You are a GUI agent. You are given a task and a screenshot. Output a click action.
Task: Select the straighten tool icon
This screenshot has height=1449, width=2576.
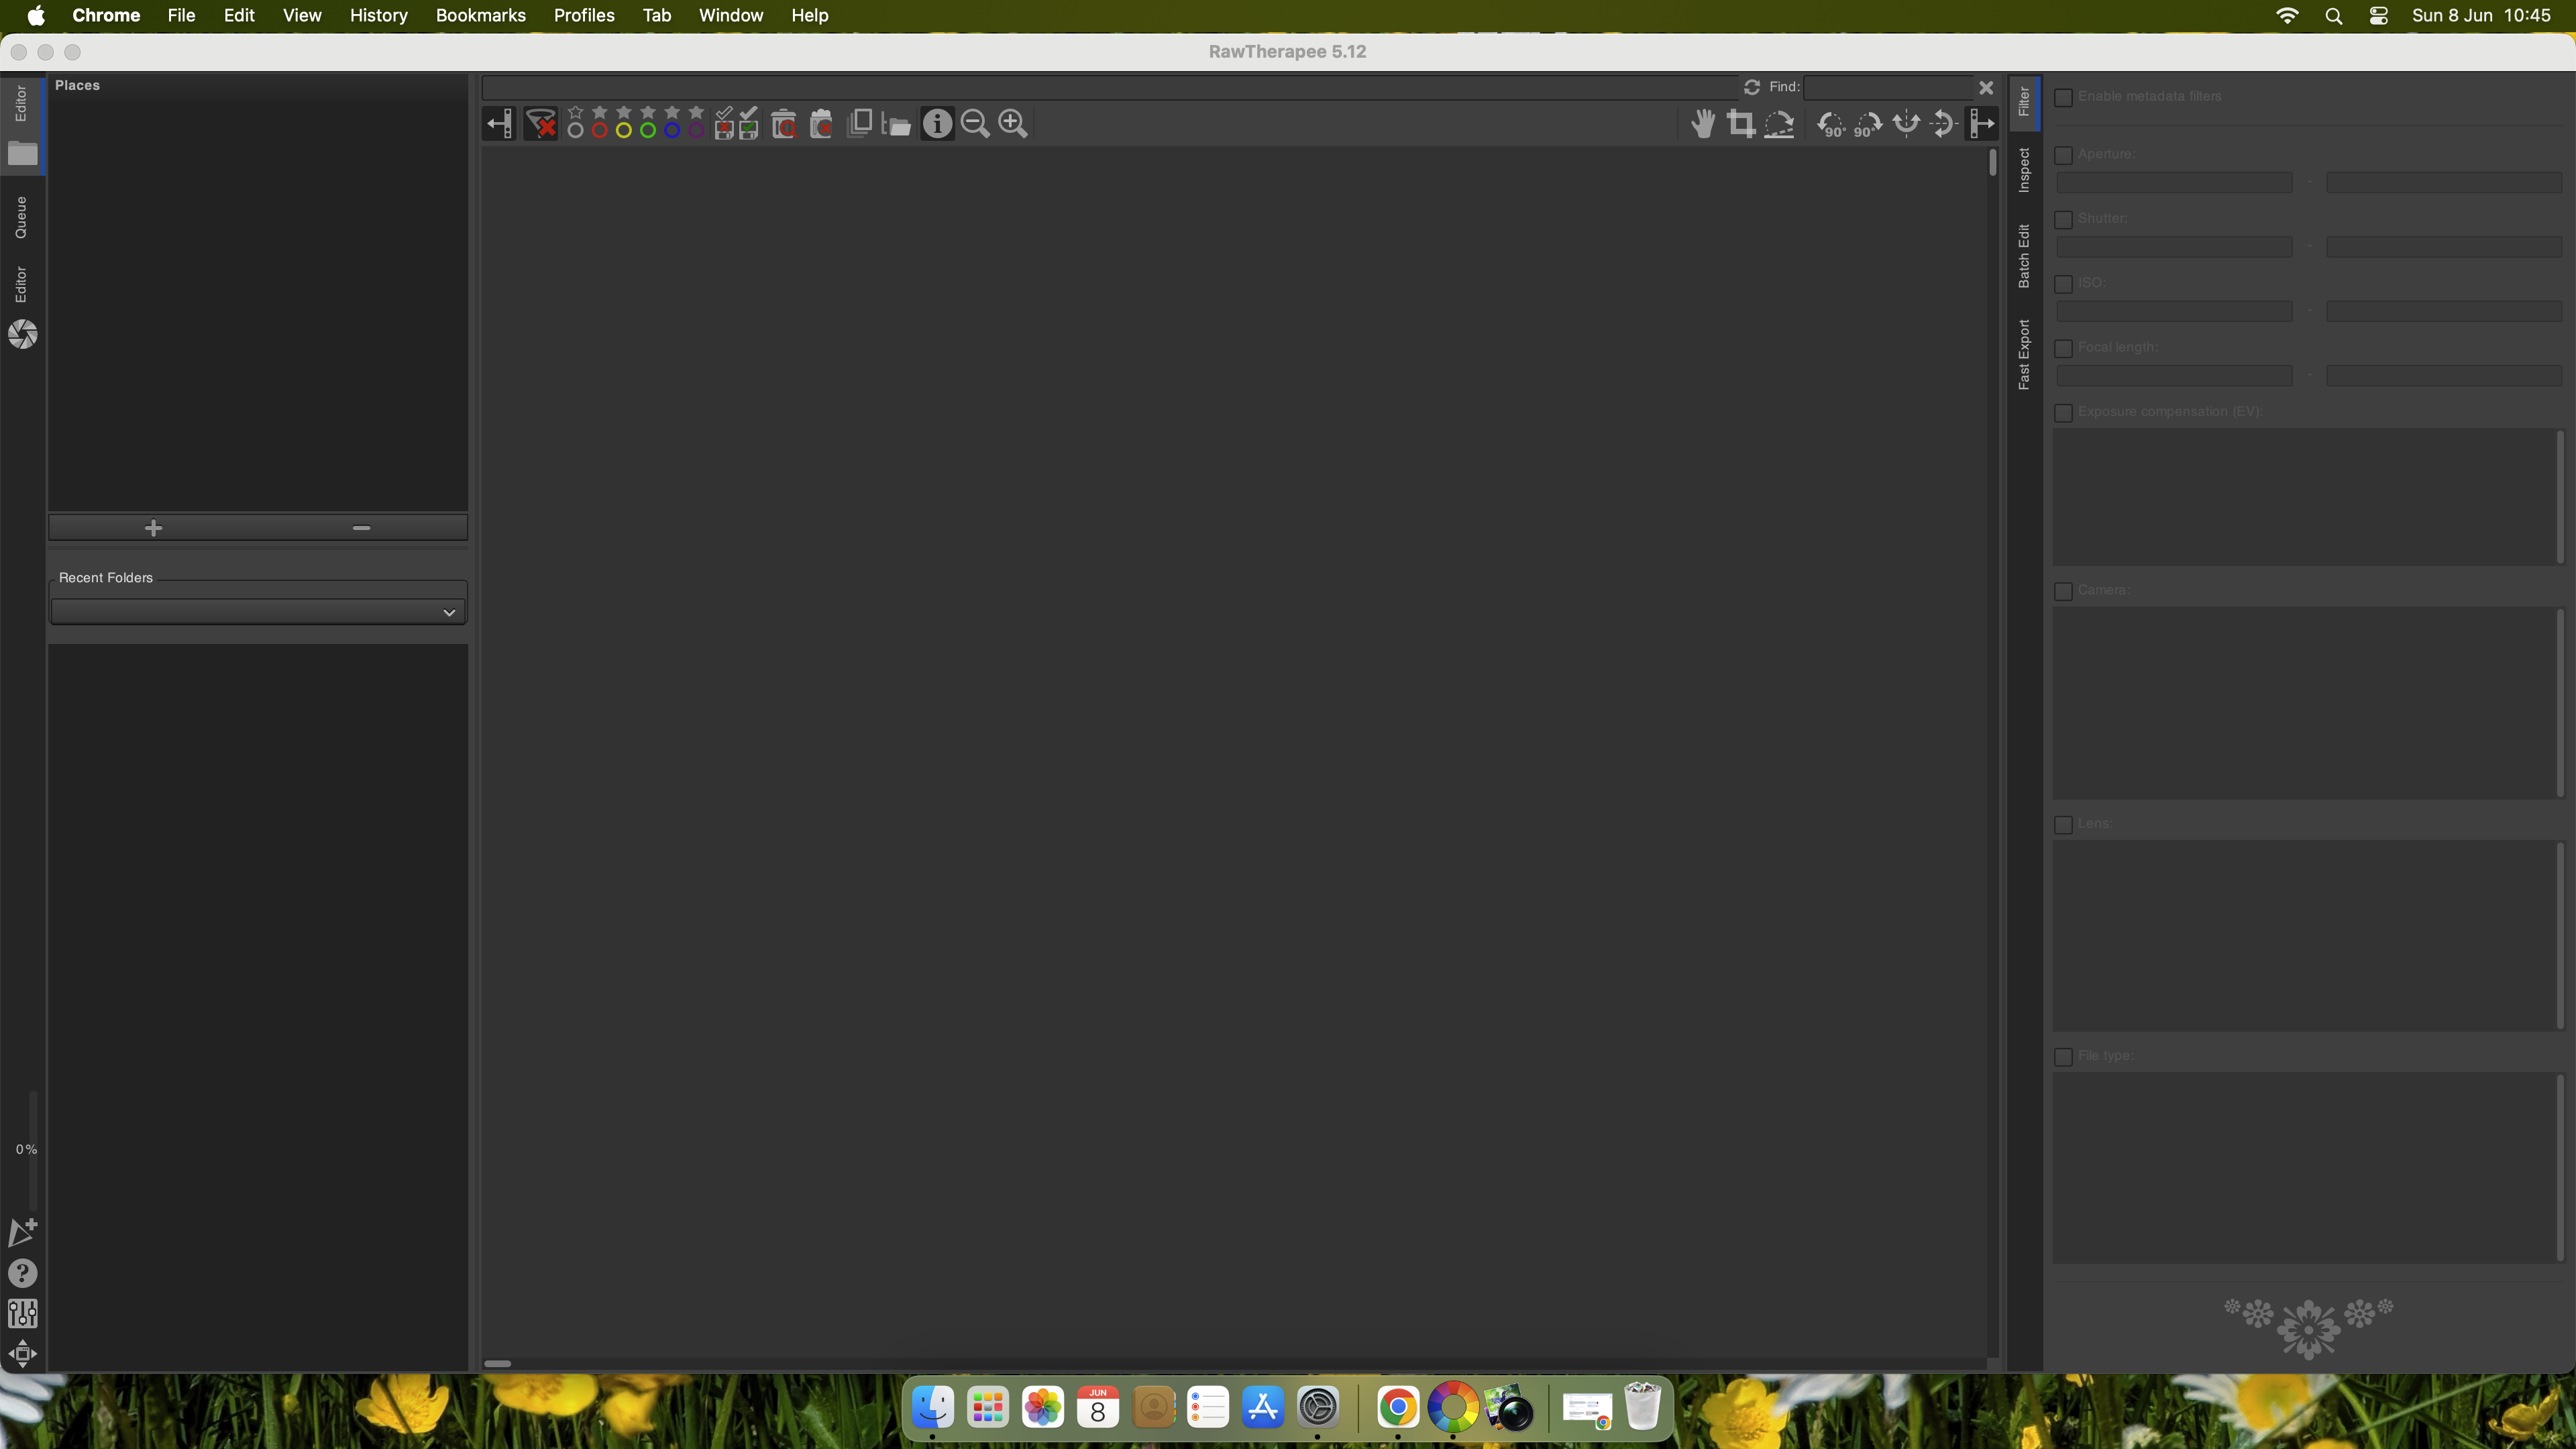1779,124
